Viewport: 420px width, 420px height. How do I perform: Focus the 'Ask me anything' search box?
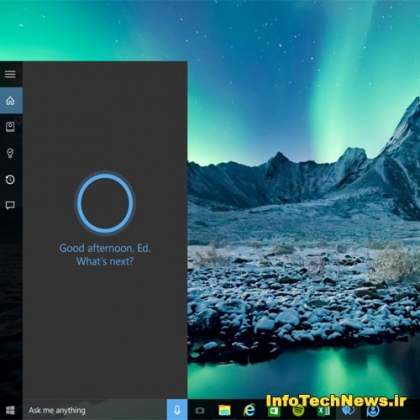coord(95,410)
